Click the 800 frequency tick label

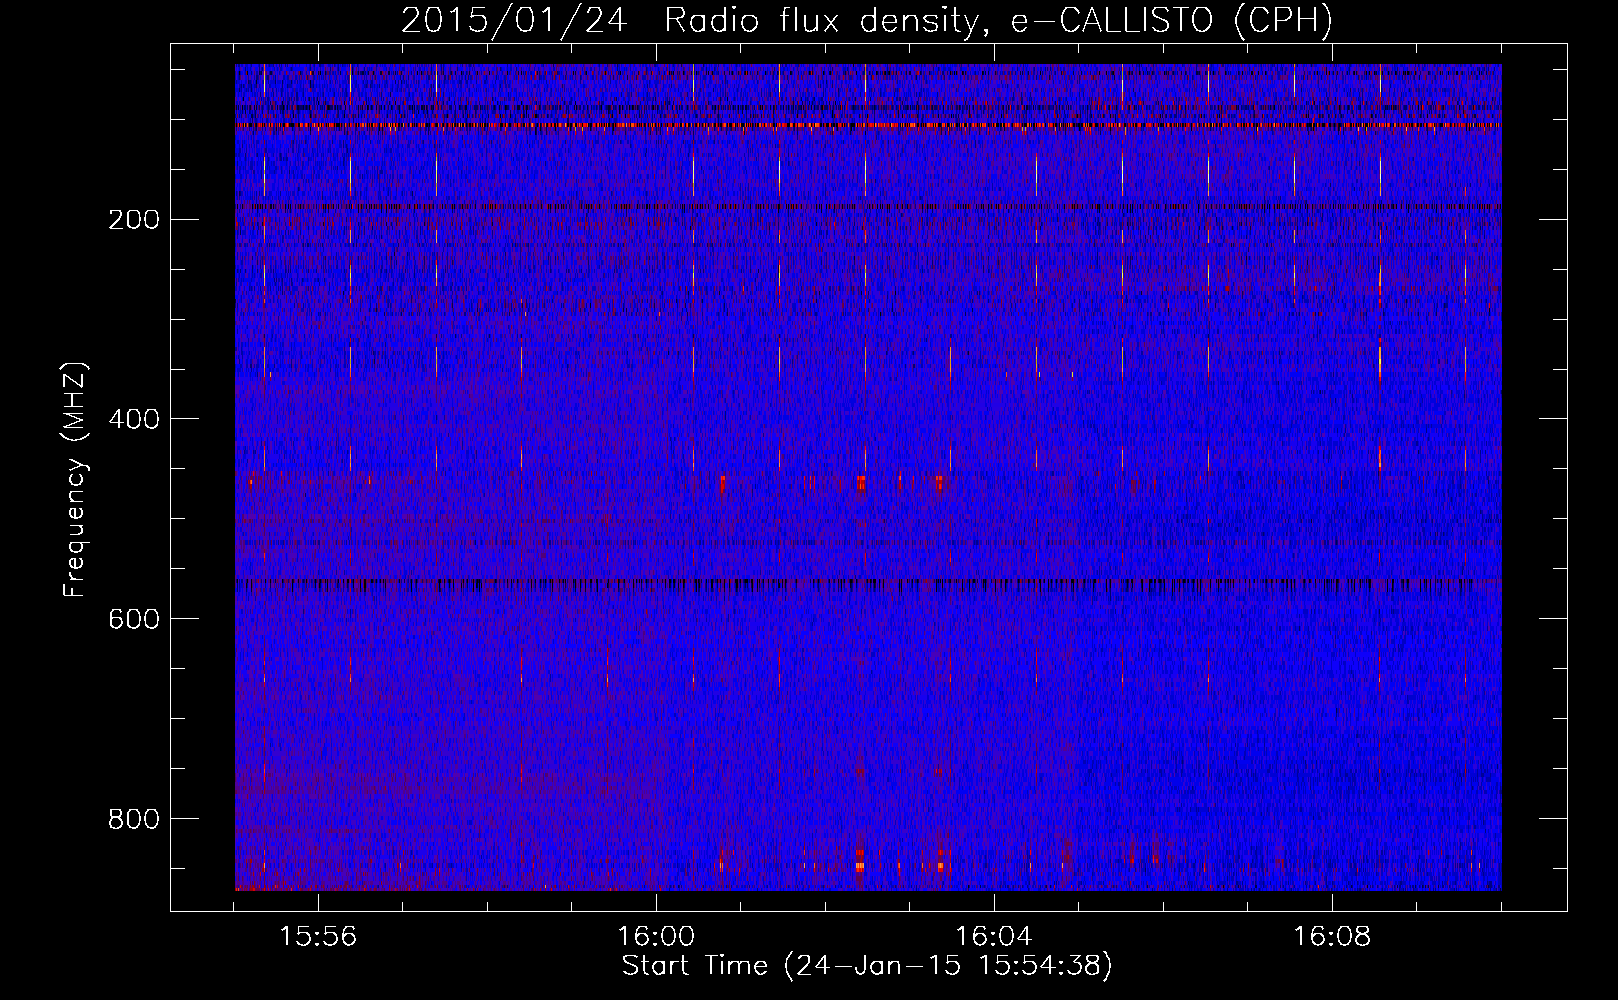(x=133, y=820)
